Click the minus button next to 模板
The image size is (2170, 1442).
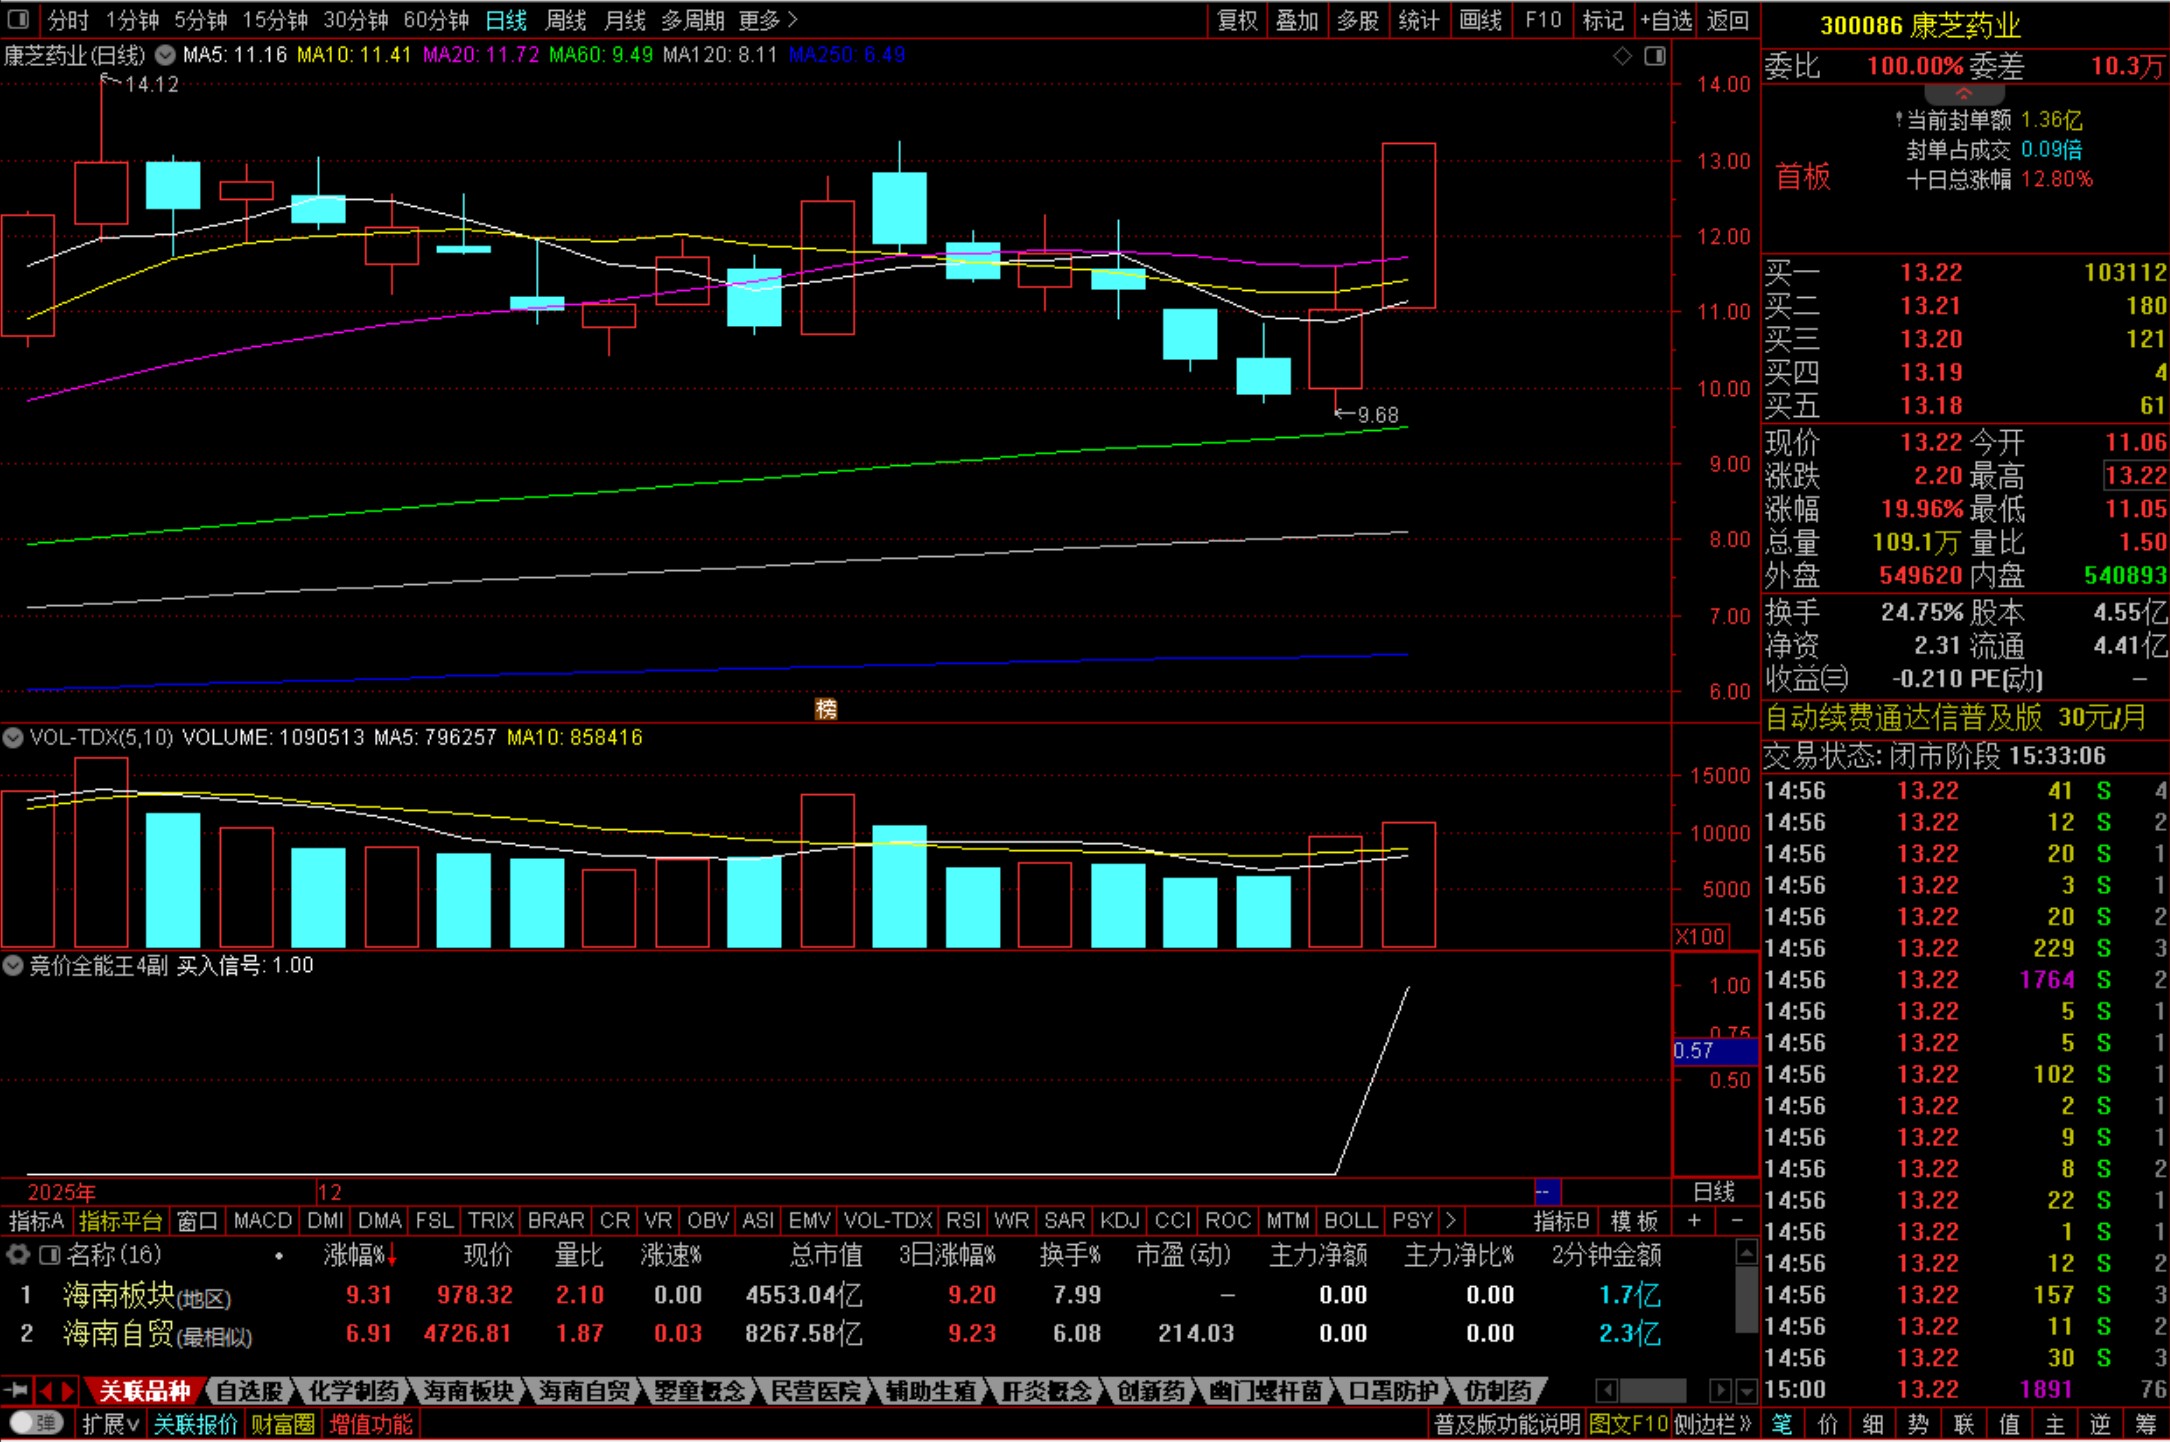coord(1737,1220)
